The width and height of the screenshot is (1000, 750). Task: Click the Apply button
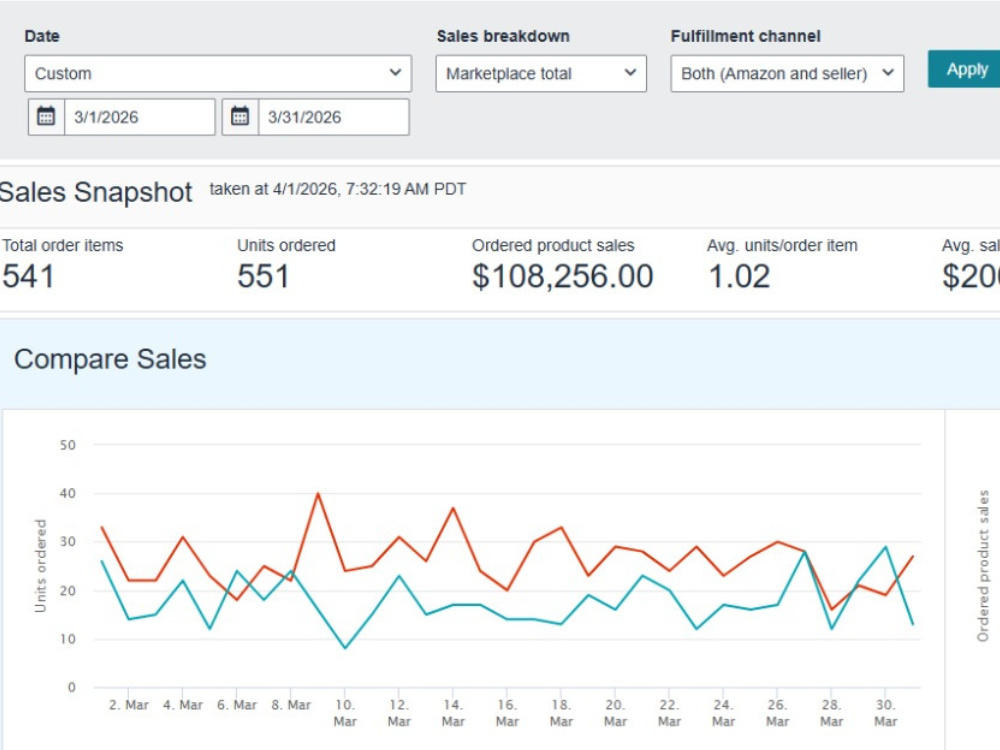point(964,69)
